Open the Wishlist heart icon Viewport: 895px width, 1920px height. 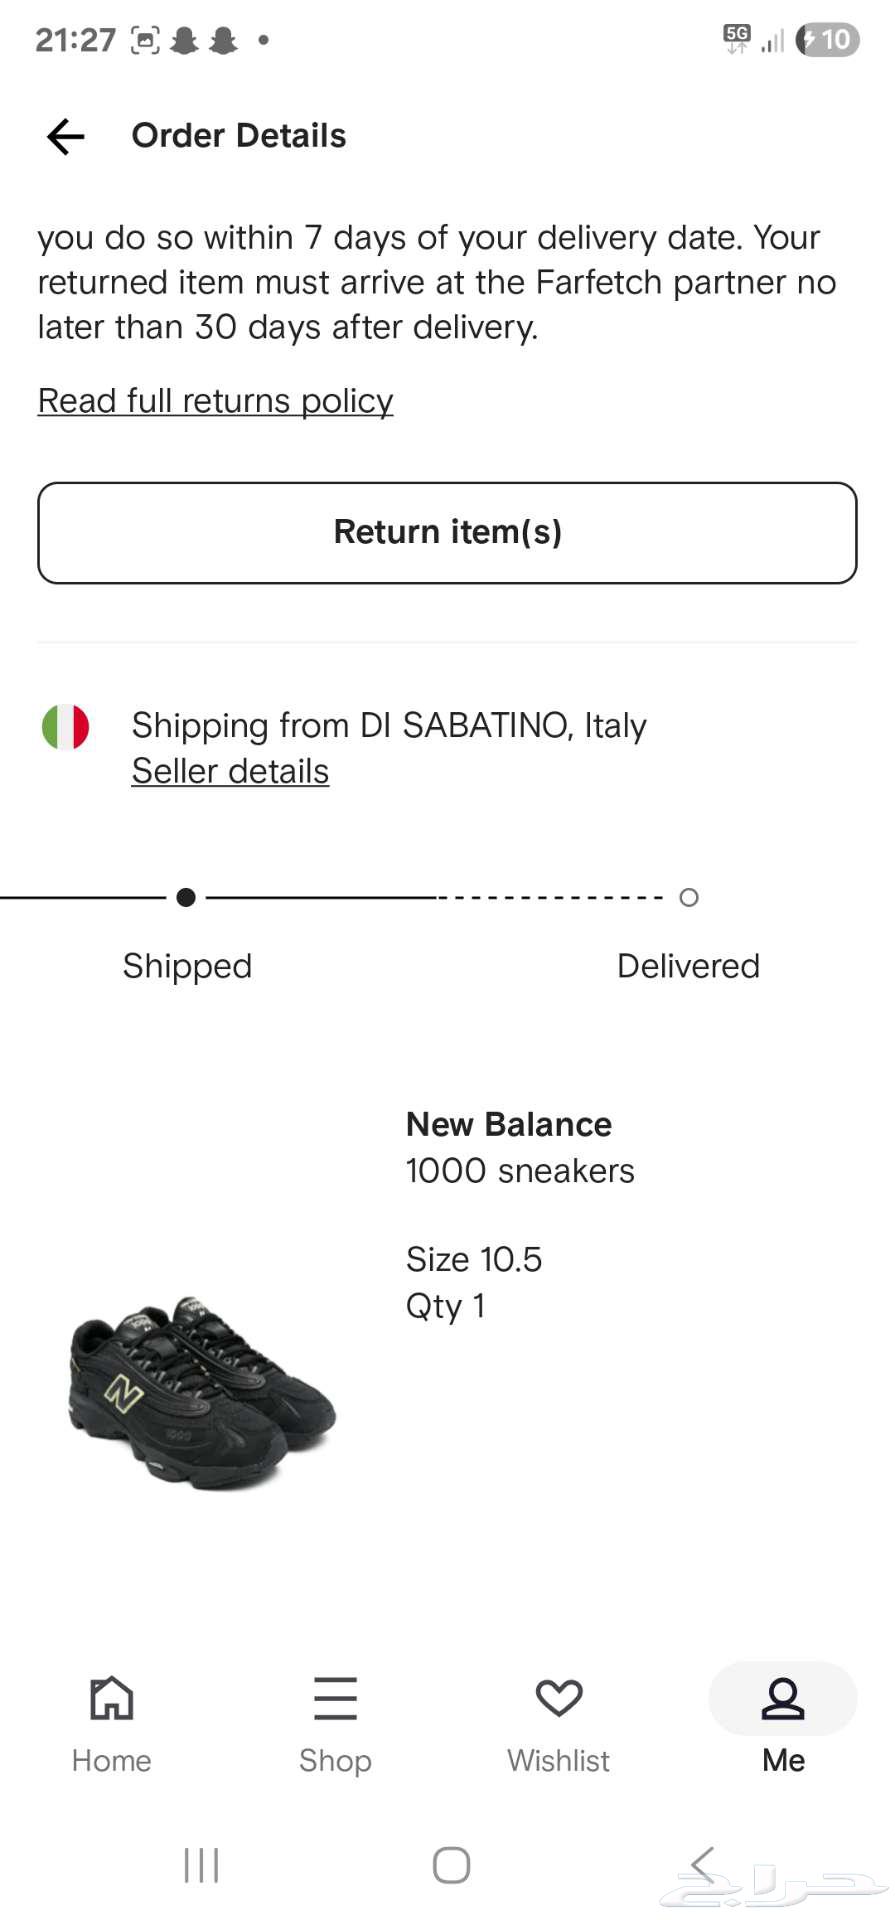coord(558,1697)
